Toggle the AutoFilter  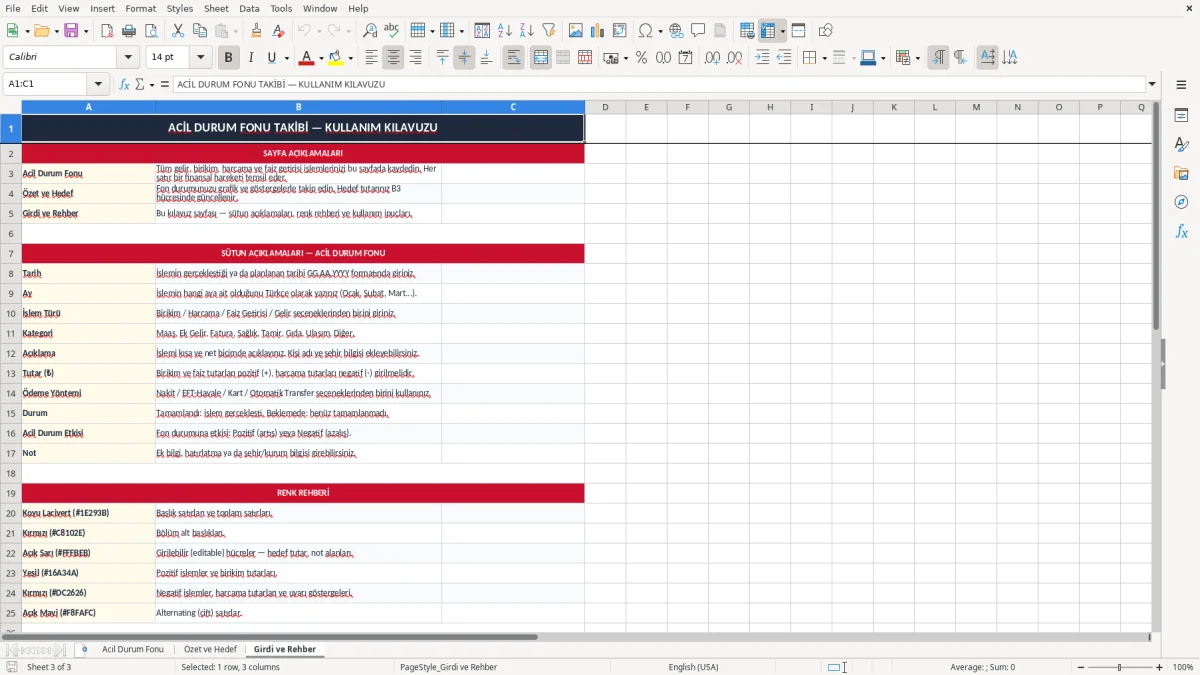coord(549,31)
